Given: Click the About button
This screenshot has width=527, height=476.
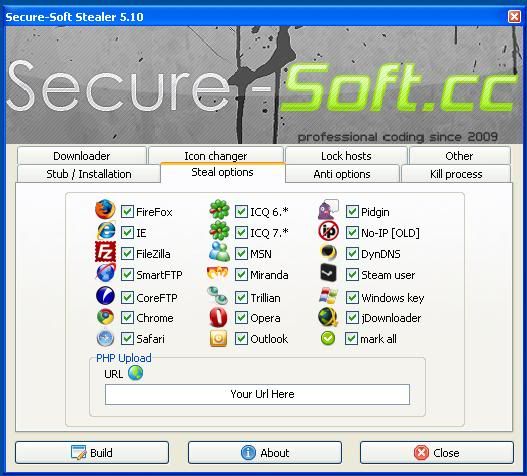Looking at the screenshot, I should point(265,452).
